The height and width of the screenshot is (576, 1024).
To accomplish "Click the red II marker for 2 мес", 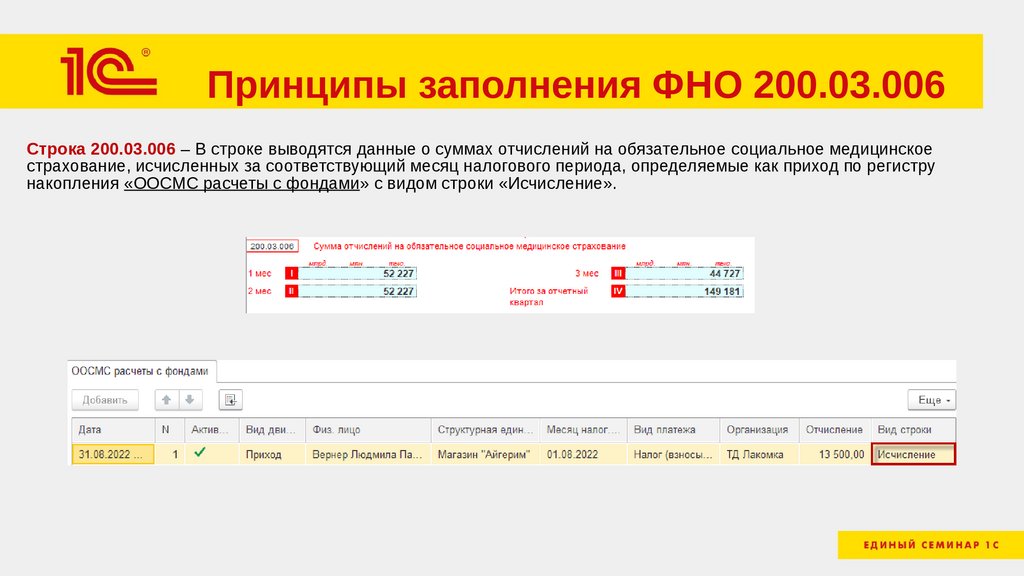I will point(291,291).
